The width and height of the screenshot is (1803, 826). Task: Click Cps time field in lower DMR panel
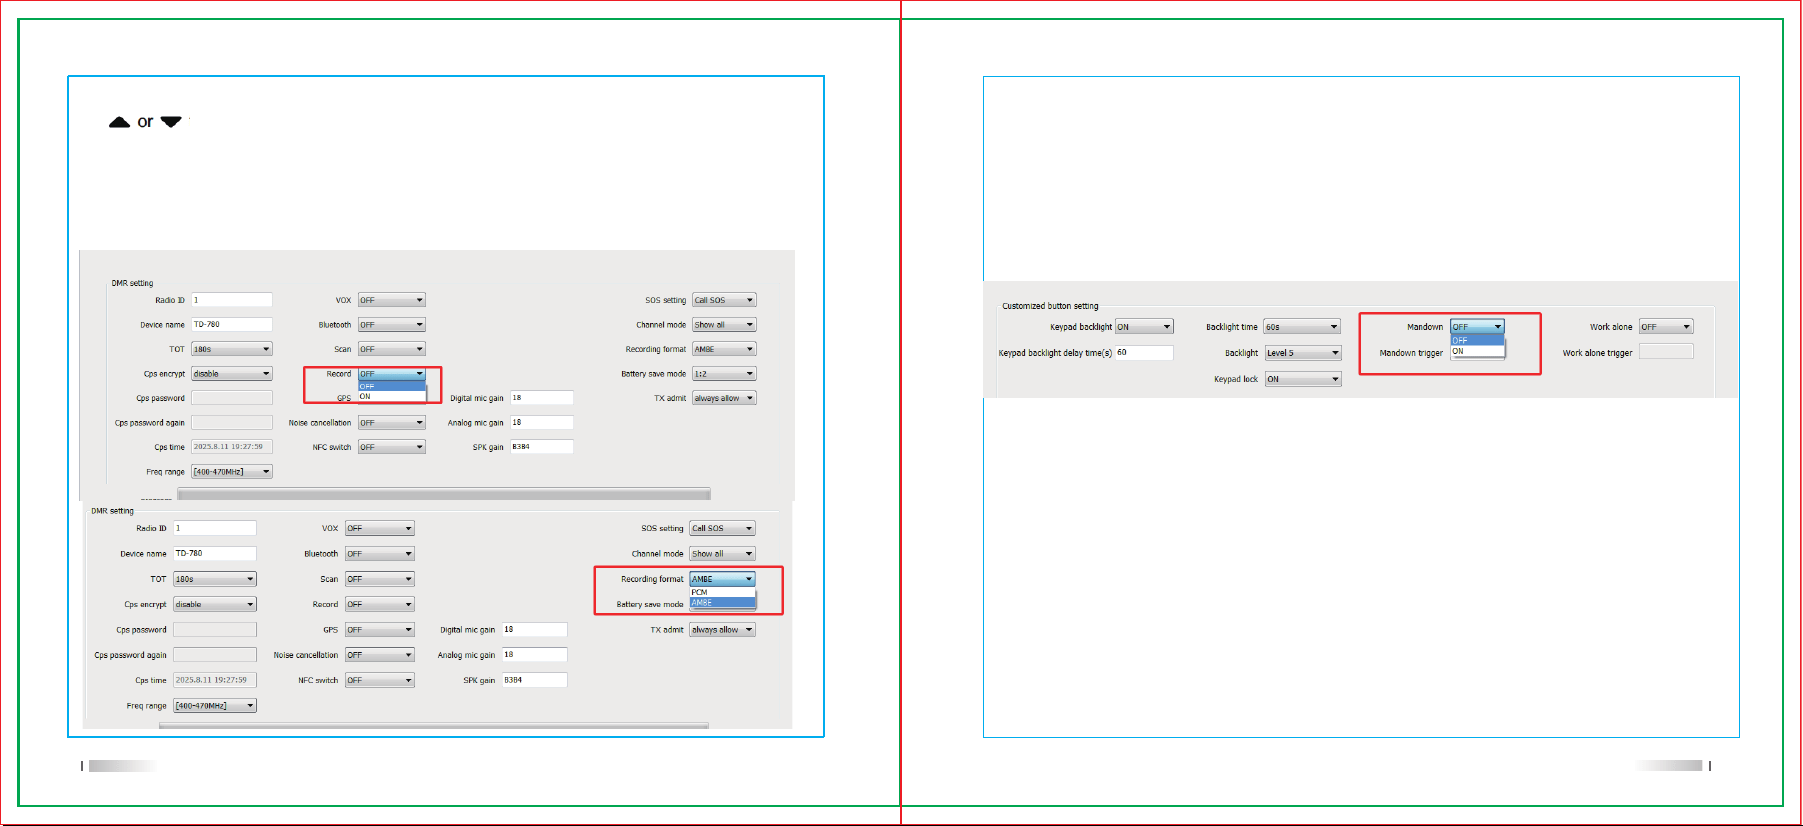point(215,680)
